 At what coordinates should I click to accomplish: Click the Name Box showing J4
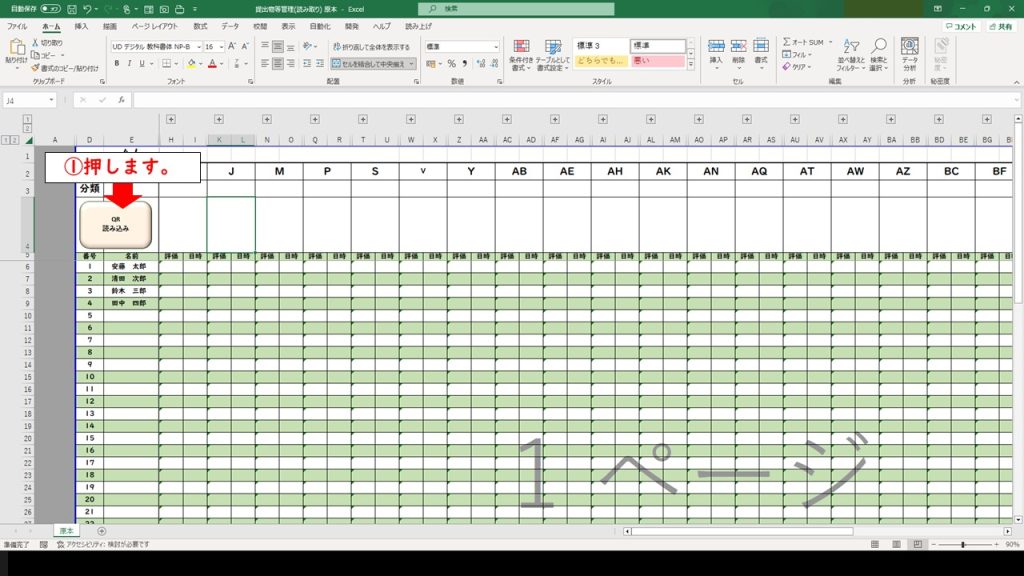point(26,100)
